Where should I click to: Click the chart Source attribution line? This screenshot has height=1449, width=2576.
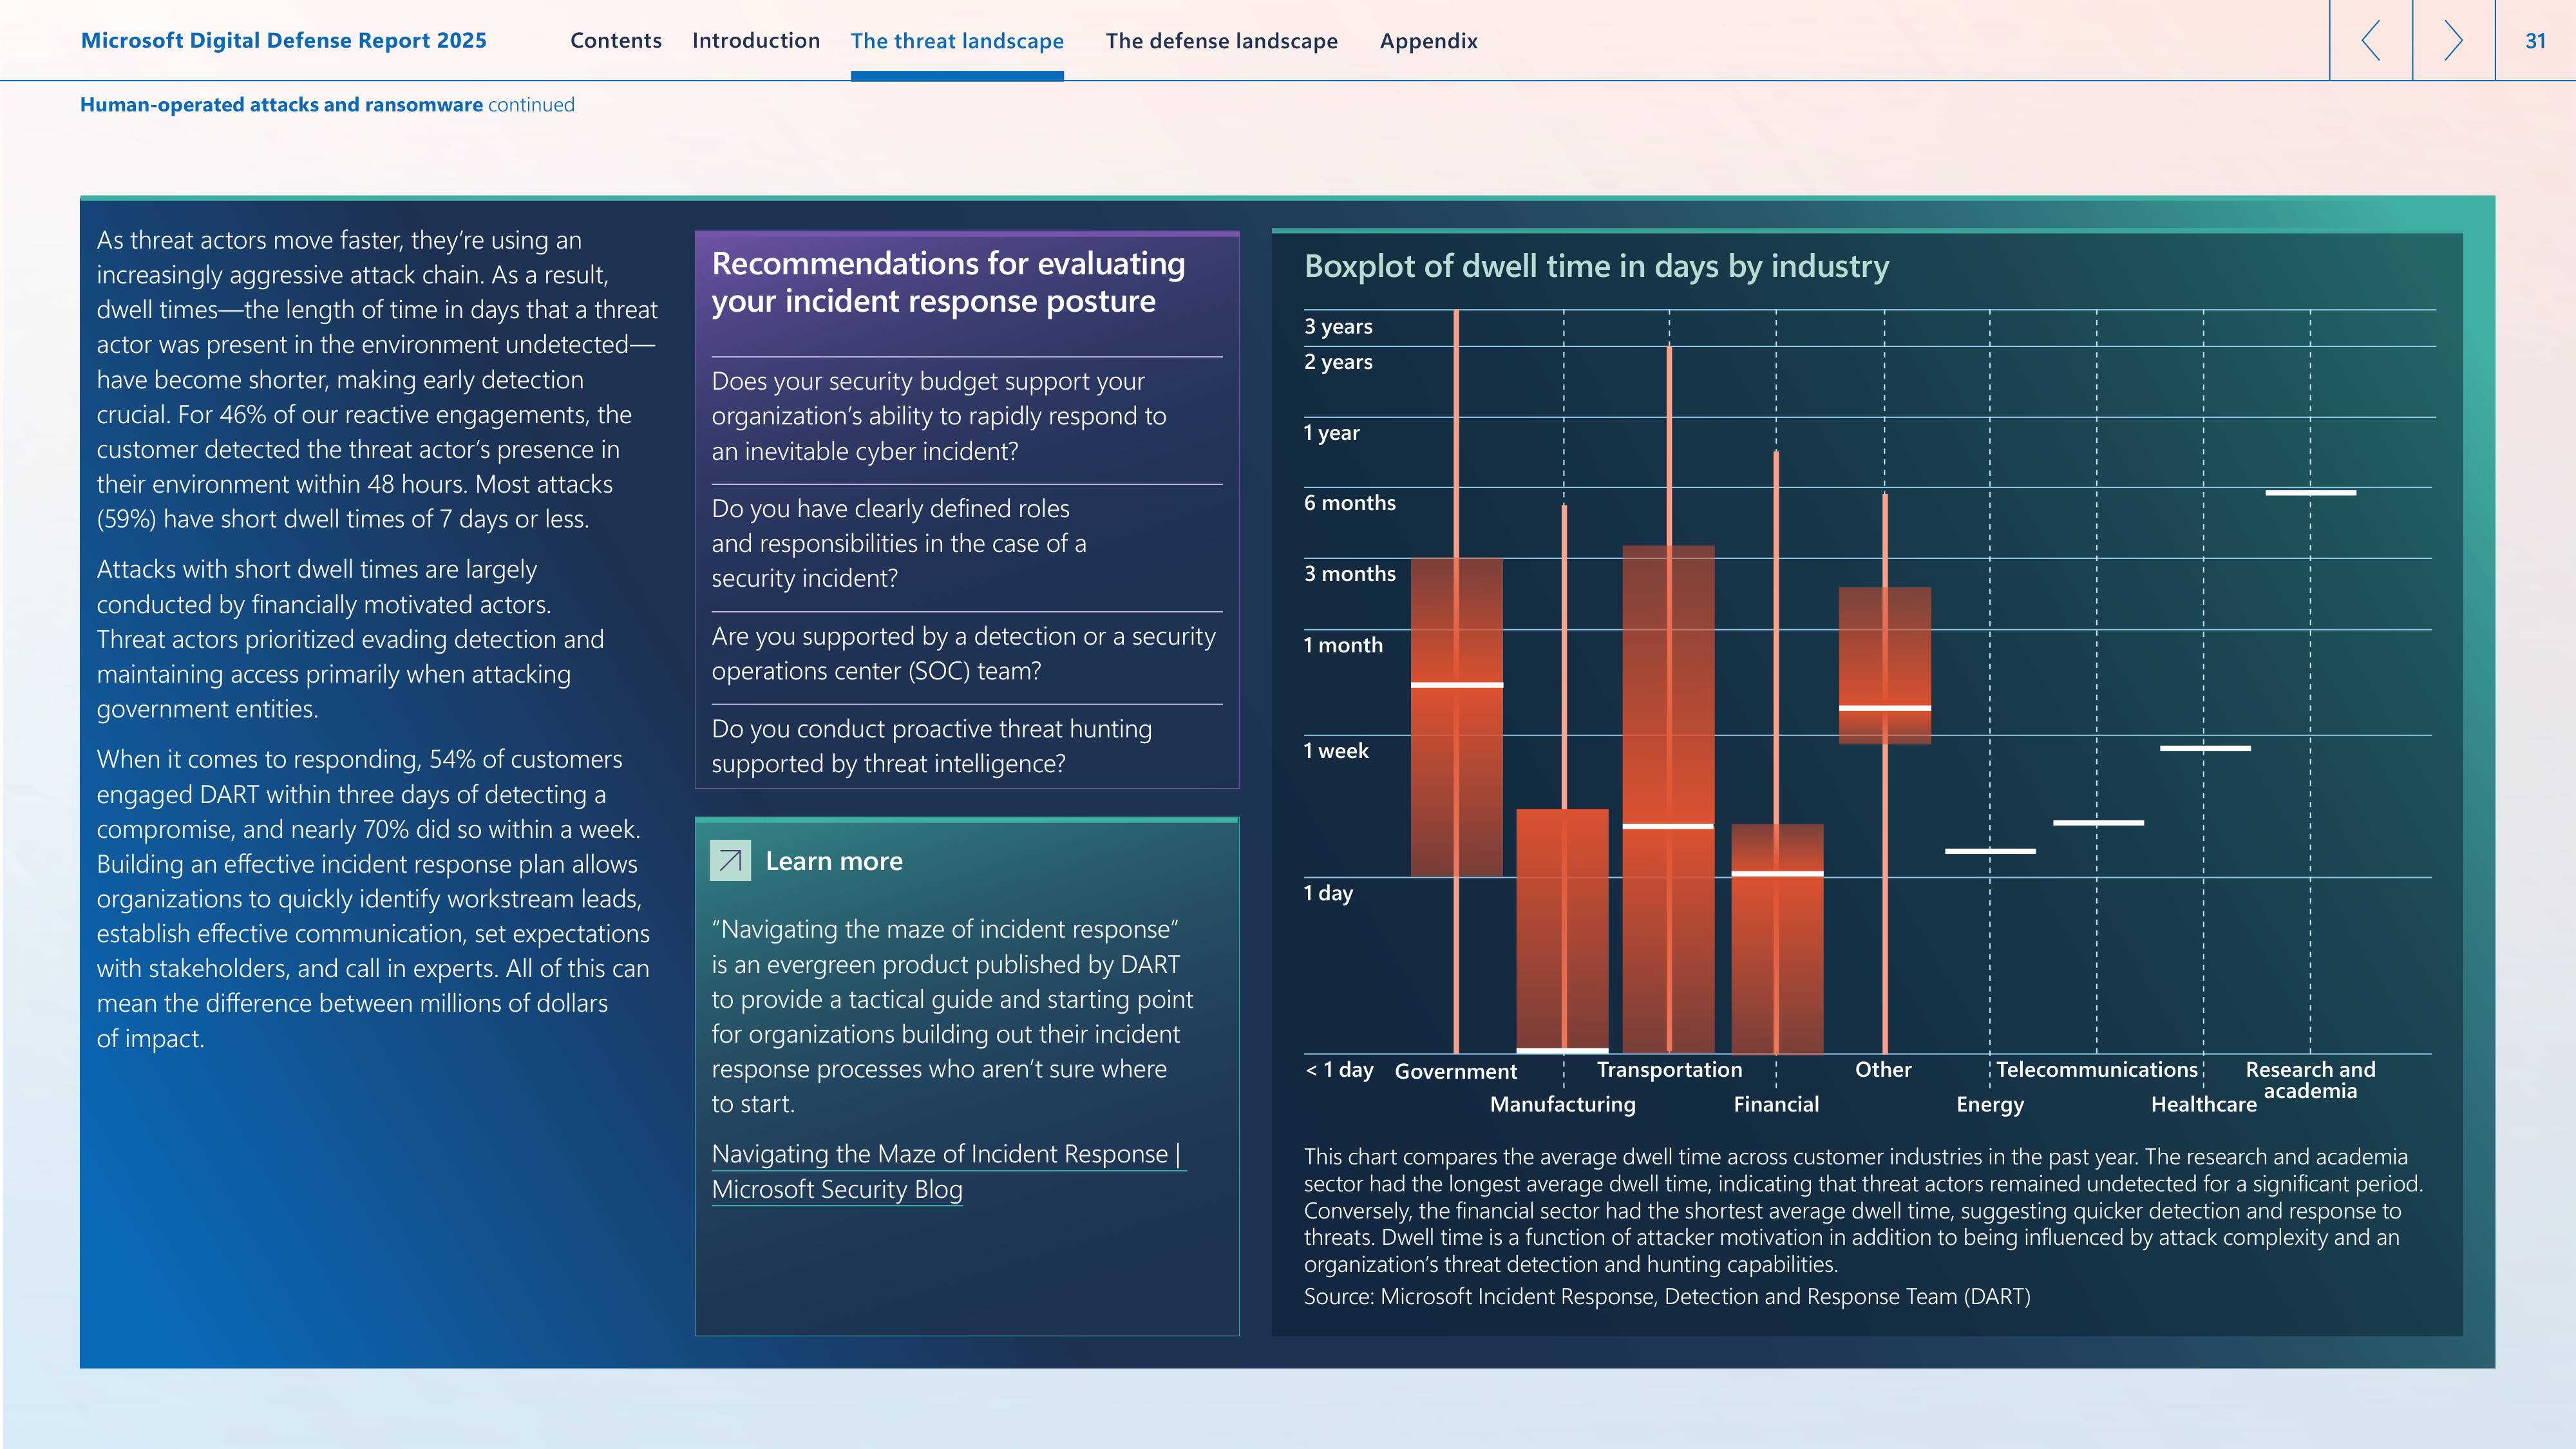tap(1667, 1296)
